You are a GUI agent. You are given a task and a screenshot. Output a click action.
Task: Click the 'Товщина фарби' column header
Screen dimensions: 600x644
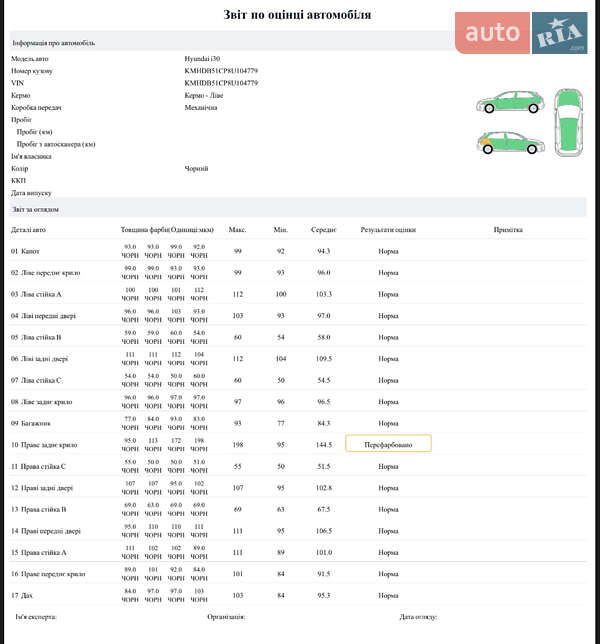(167, 230)
